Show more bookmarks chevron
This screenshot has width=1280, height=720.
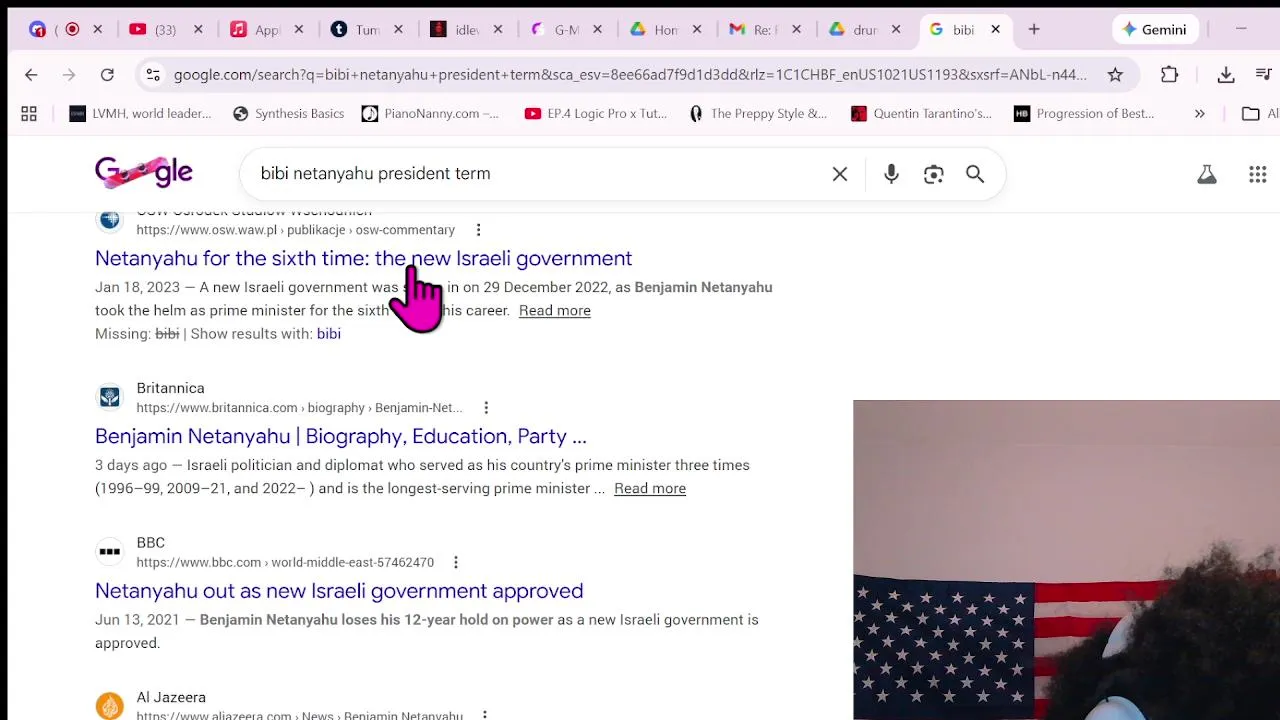click(x=1199, y=114)
